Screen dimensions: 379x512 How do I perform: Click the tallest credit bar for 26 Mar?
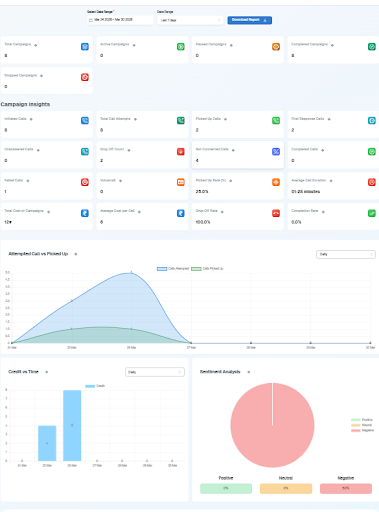point(72,425)
